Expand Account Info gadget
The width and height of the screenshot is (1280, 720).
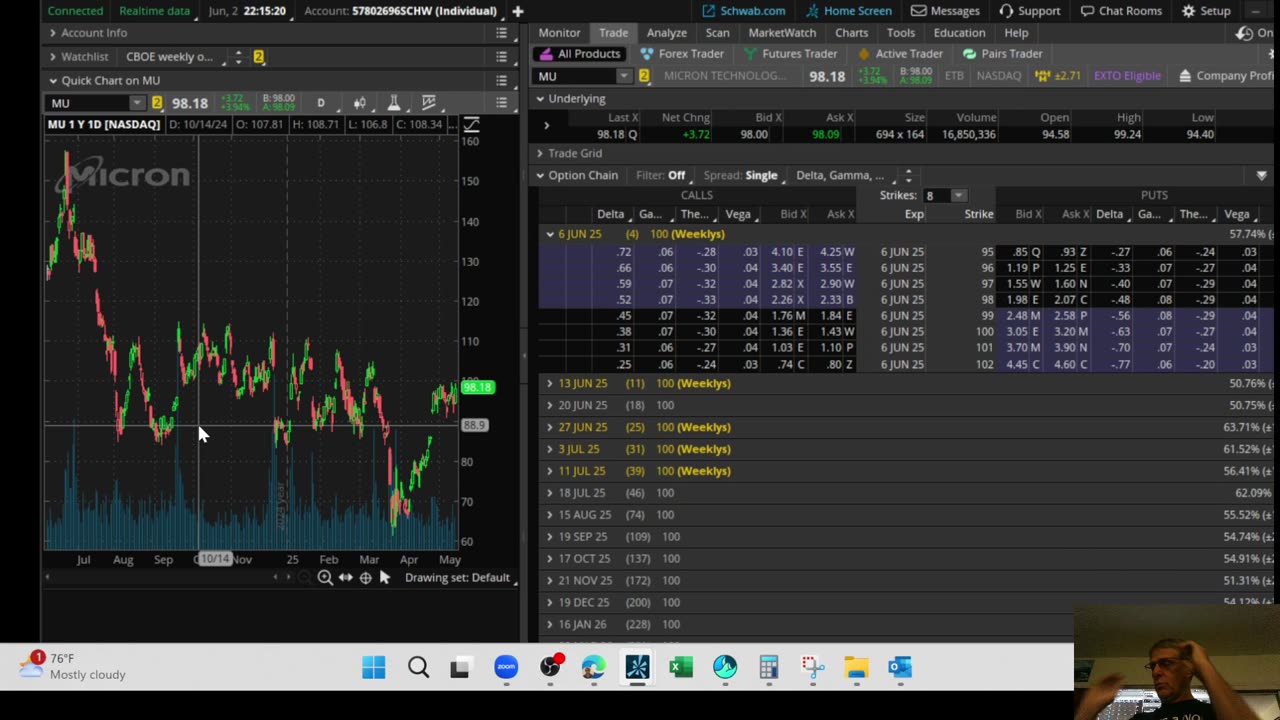tap(53, 33)
